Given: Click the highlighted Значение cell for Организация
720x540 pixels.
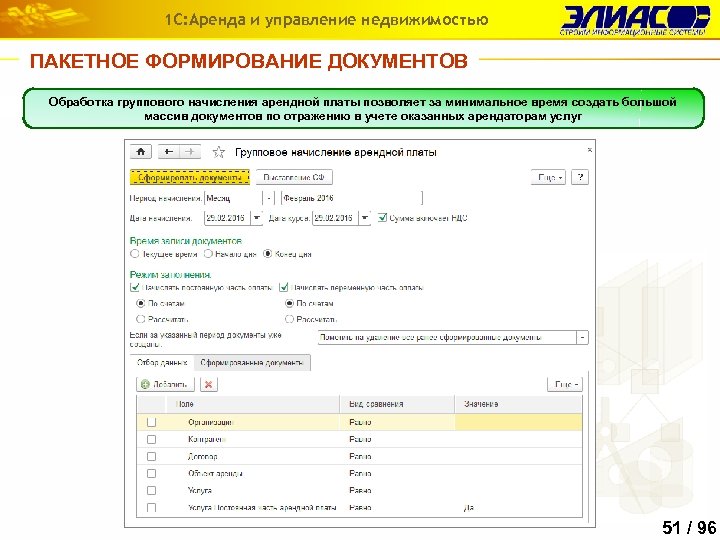Looking at the screenshot, I should (518, 422).
